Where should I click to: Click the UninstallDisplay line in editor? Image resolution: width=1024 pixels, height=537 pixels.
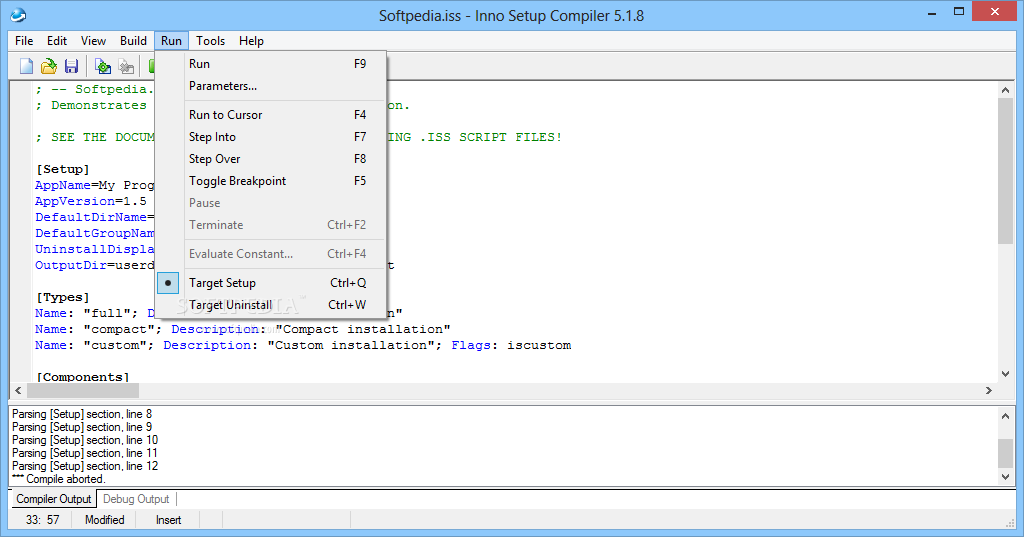pos(95,249)
